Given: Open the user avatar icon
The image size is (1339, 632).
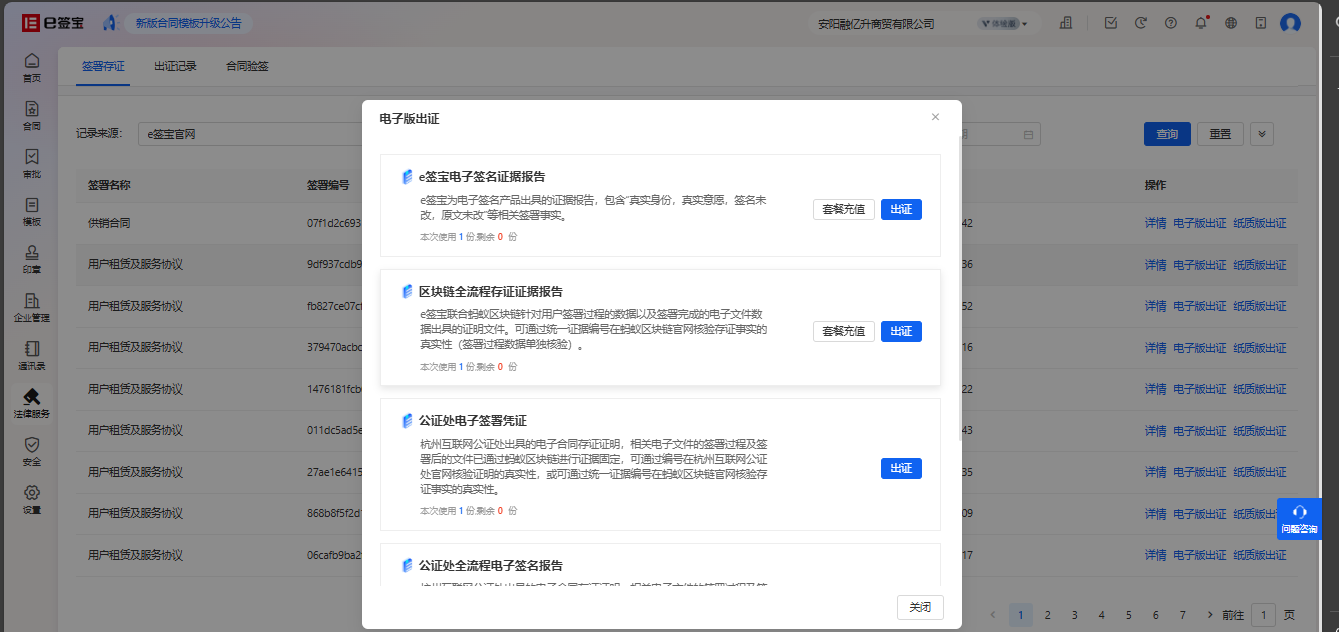Looking at the screenshot, I should click(1291, 22).
